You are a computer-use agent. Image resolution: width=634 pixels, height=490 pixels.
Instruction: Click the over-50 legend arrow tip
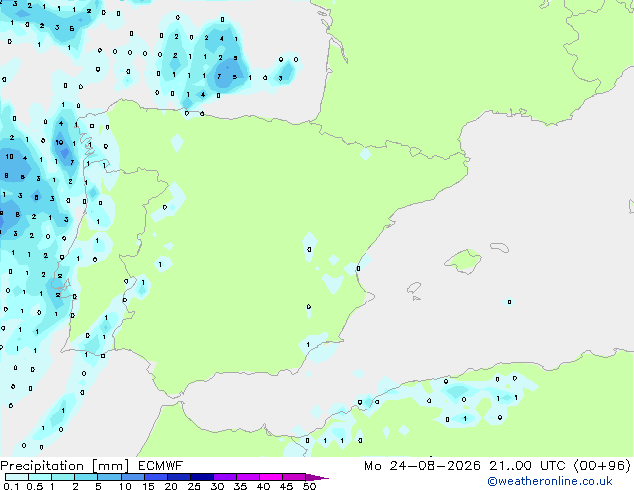pyautogui.click(x=317, y=477)
